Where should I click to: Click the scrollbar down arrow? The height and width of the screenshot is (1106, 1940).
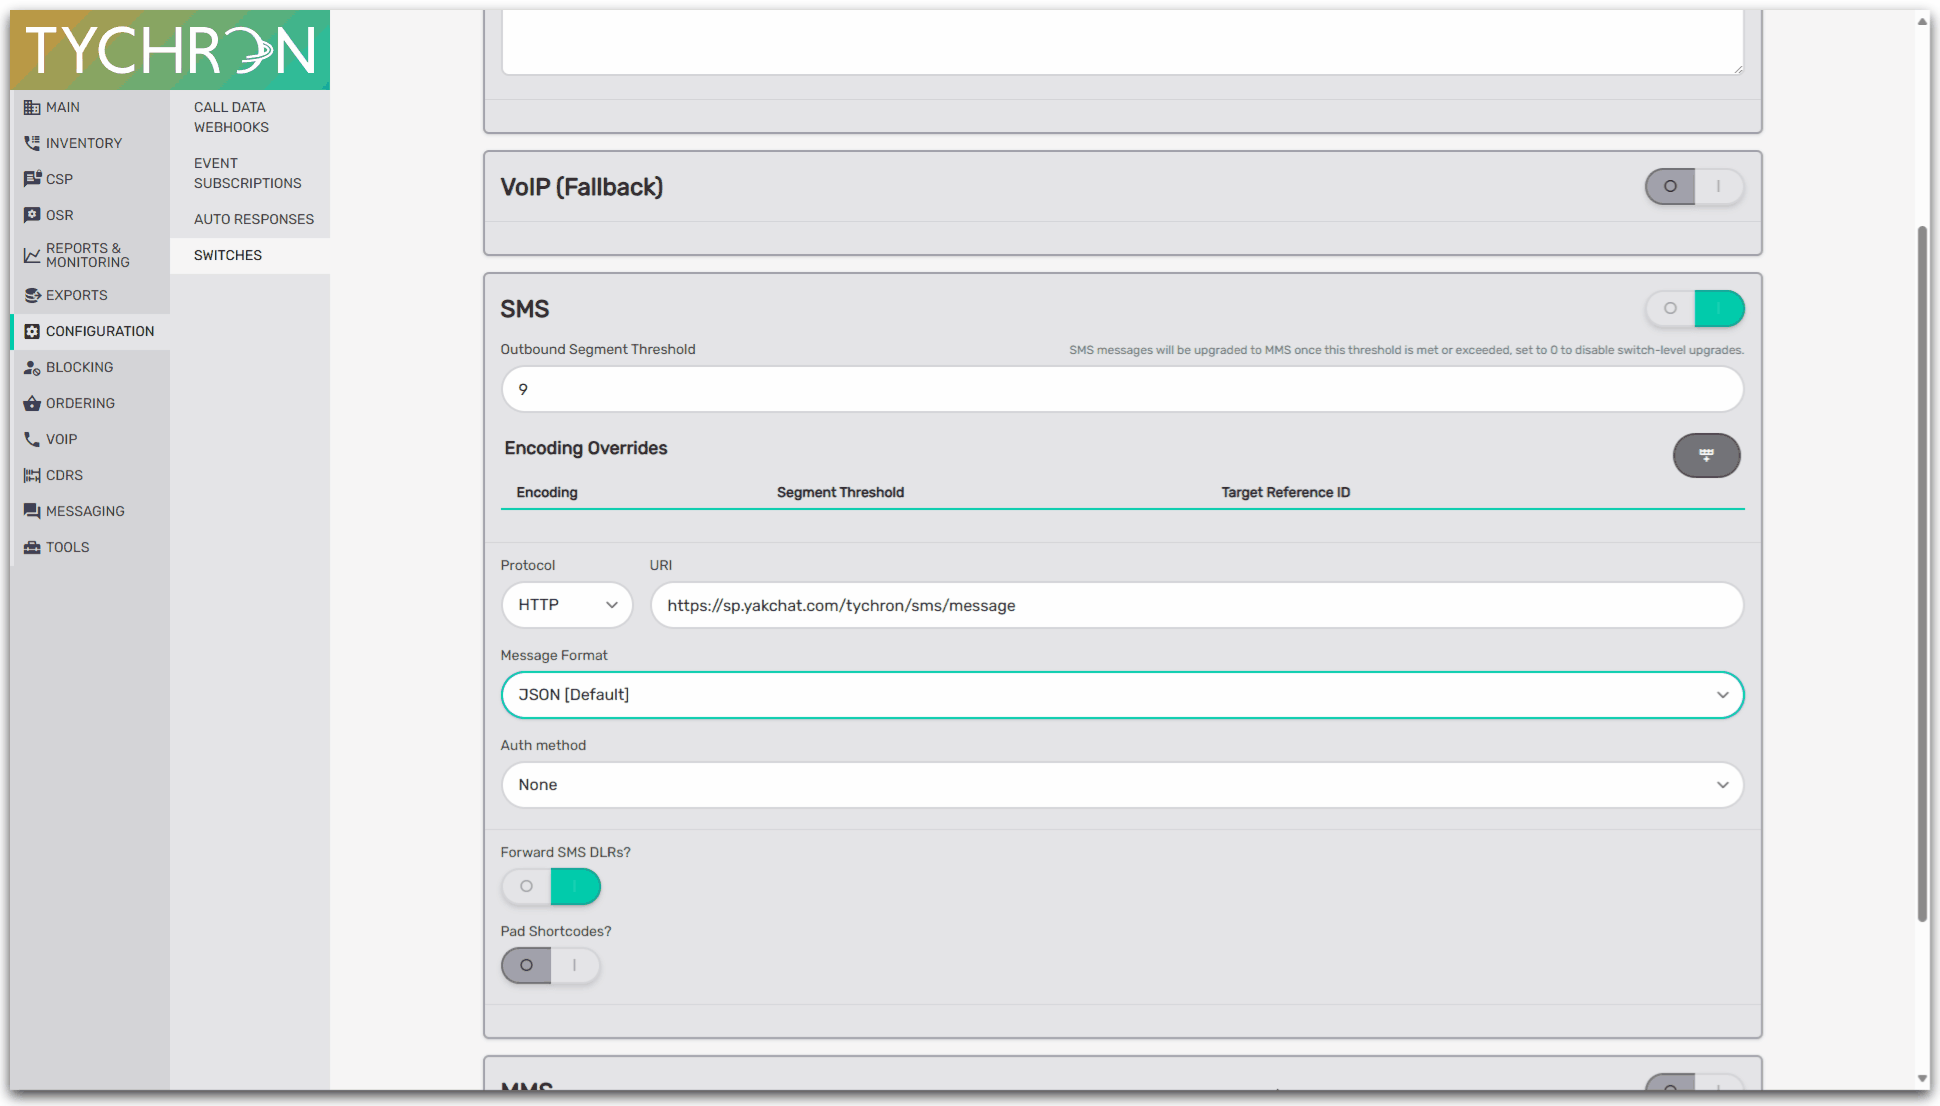pos(1922,1079)
